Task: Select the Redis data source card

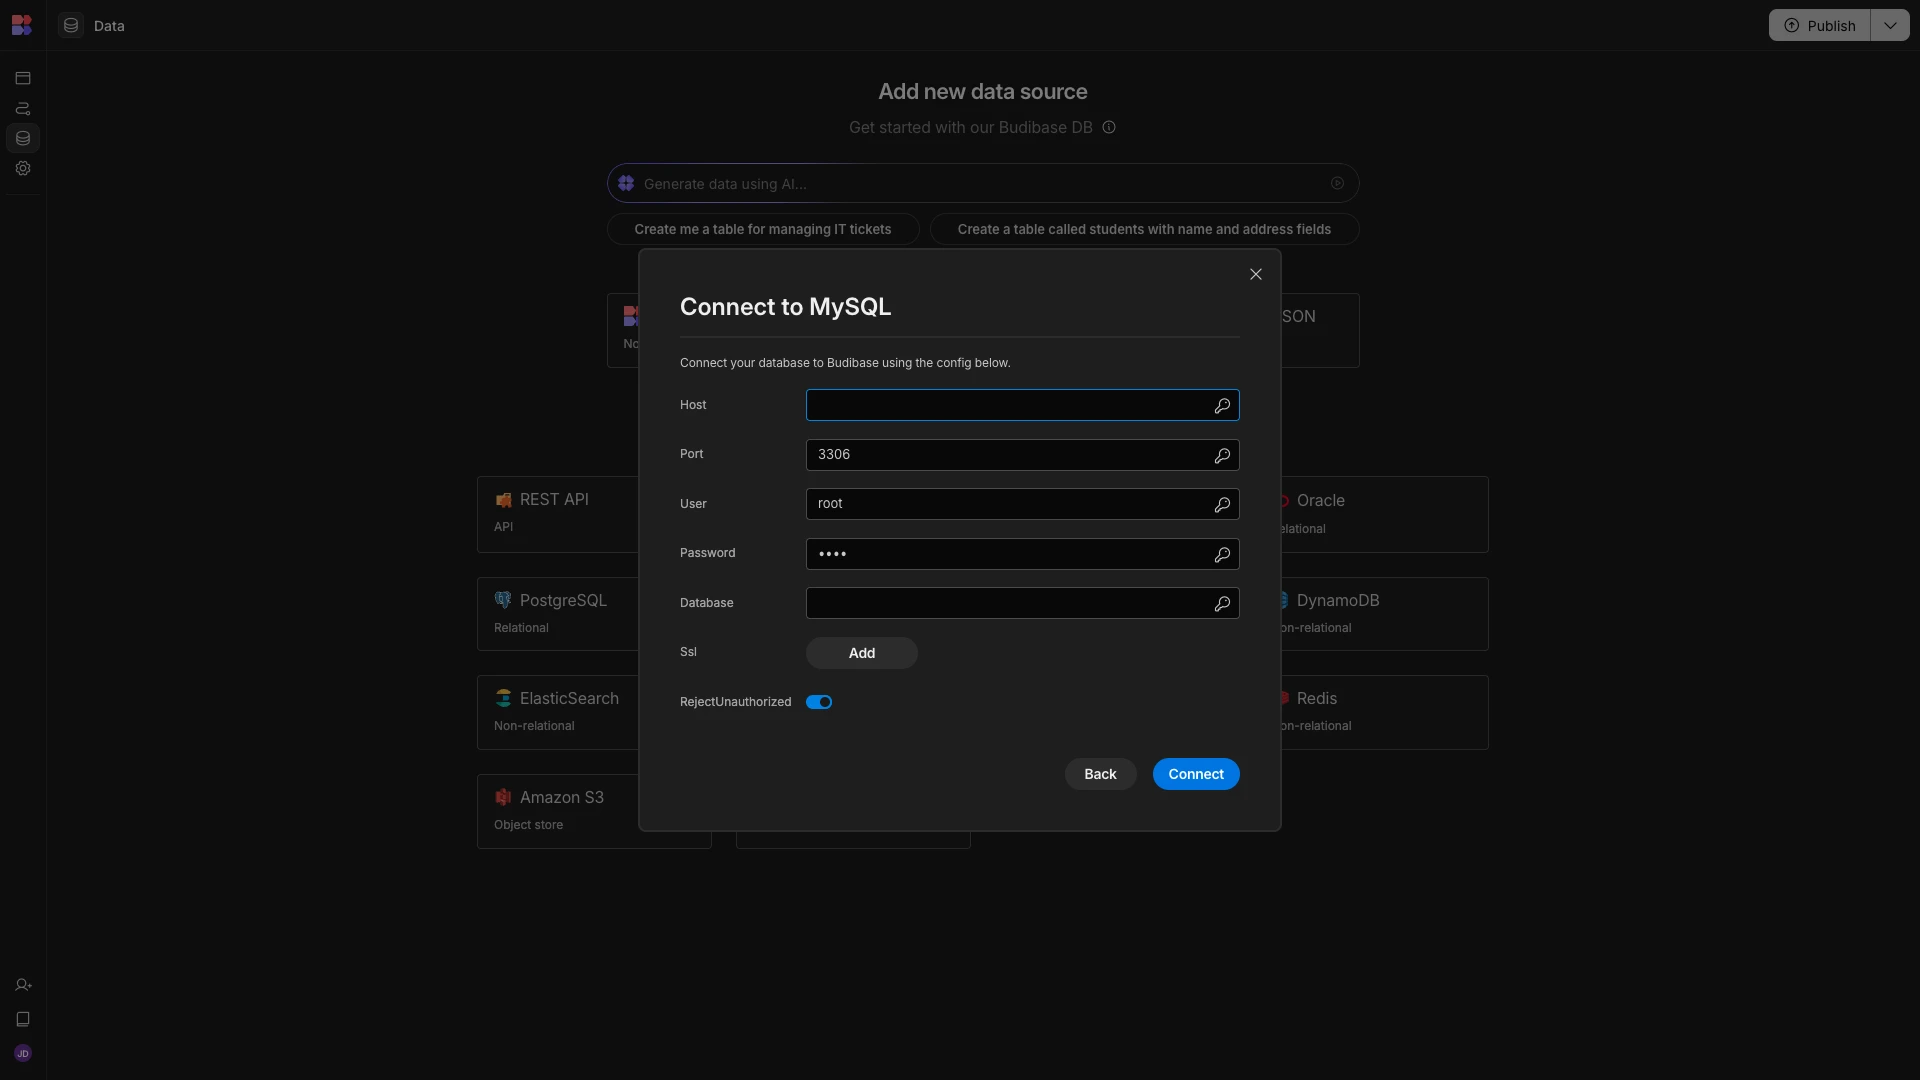Action: [1385, 712]
